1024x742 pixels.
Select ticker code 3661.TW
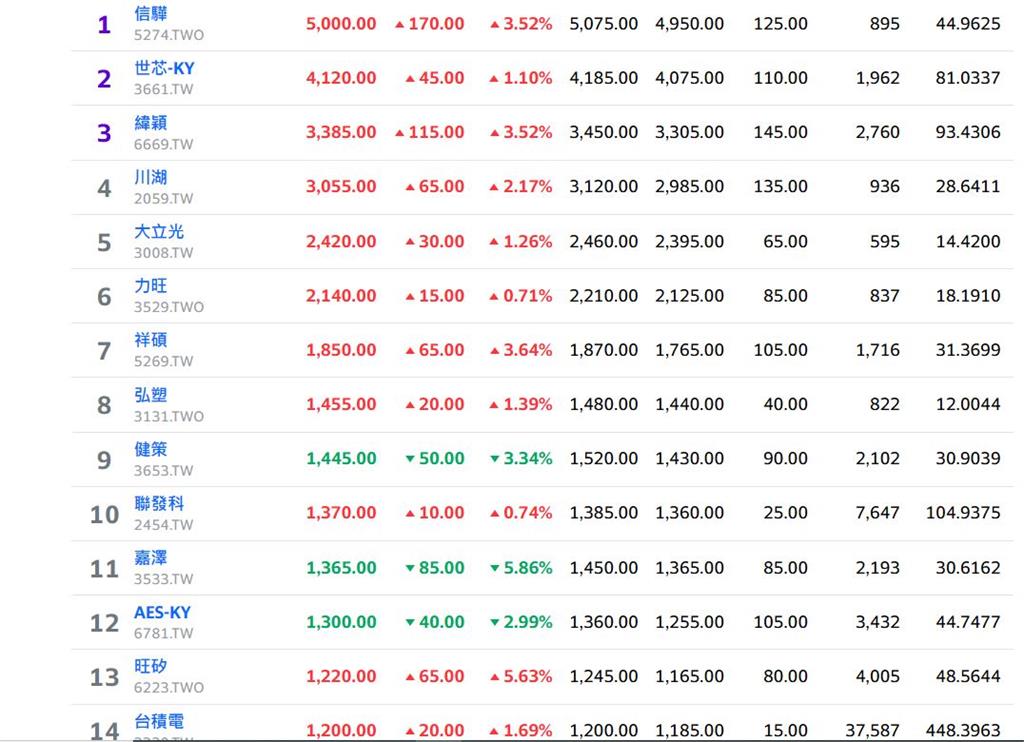tap(164, 89)
